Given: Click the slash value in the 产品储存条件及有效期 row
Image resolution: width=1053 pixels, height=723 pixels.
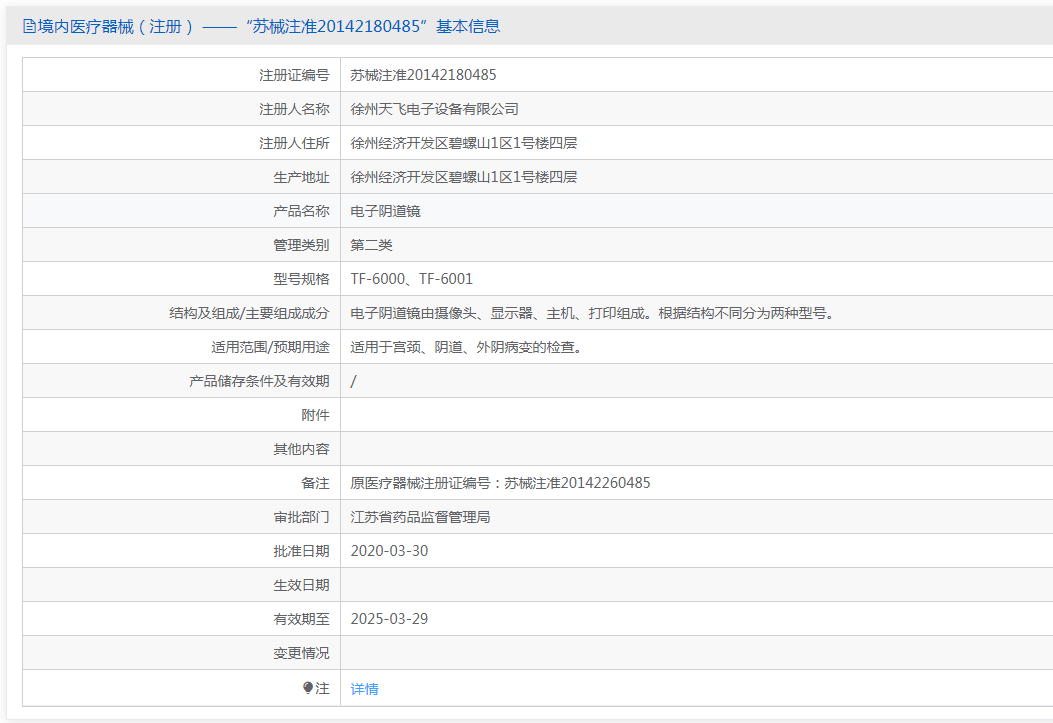Looking at the screenshot, I should tap(353, 381).
